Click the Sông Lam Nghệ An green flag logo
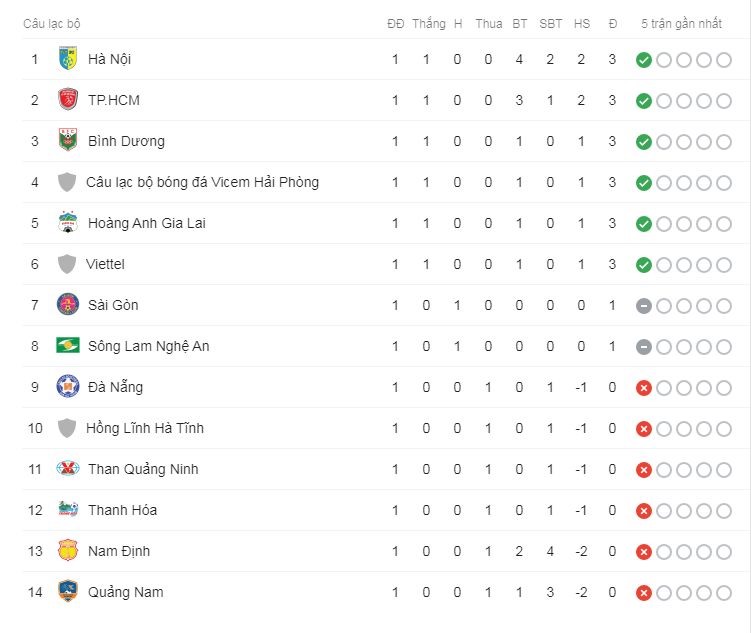The height and width of the screenshot is (633, 751). [x=68, y=345]
